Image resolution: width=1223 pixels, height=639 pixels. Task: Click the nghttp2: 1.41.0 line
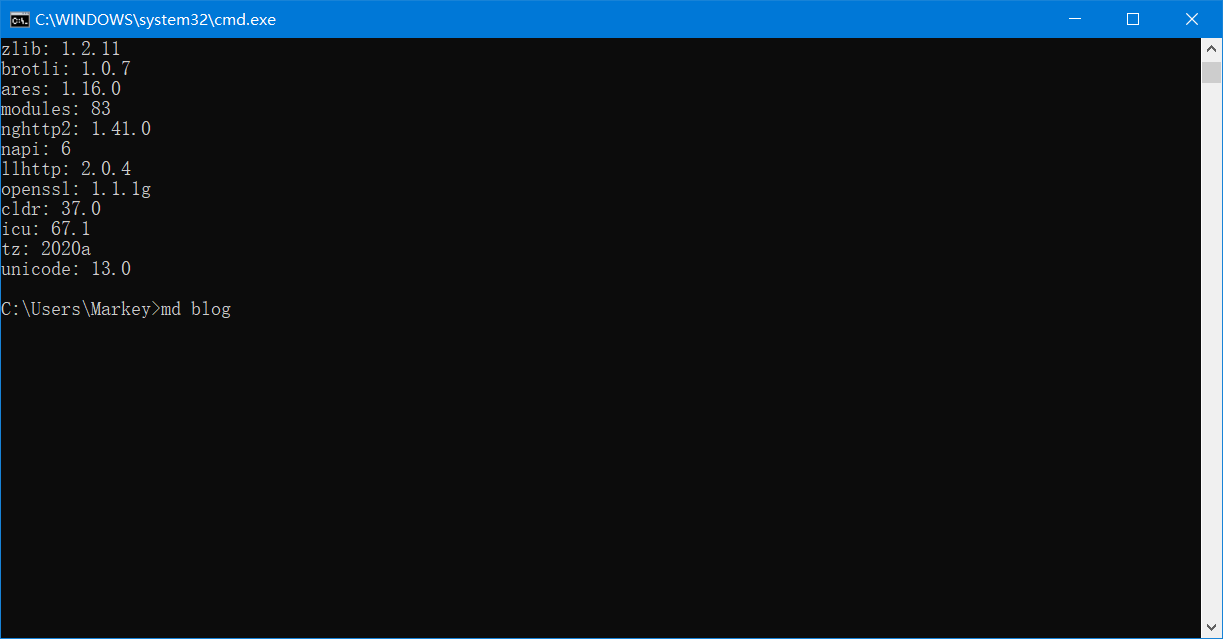(x=76, y=129)
